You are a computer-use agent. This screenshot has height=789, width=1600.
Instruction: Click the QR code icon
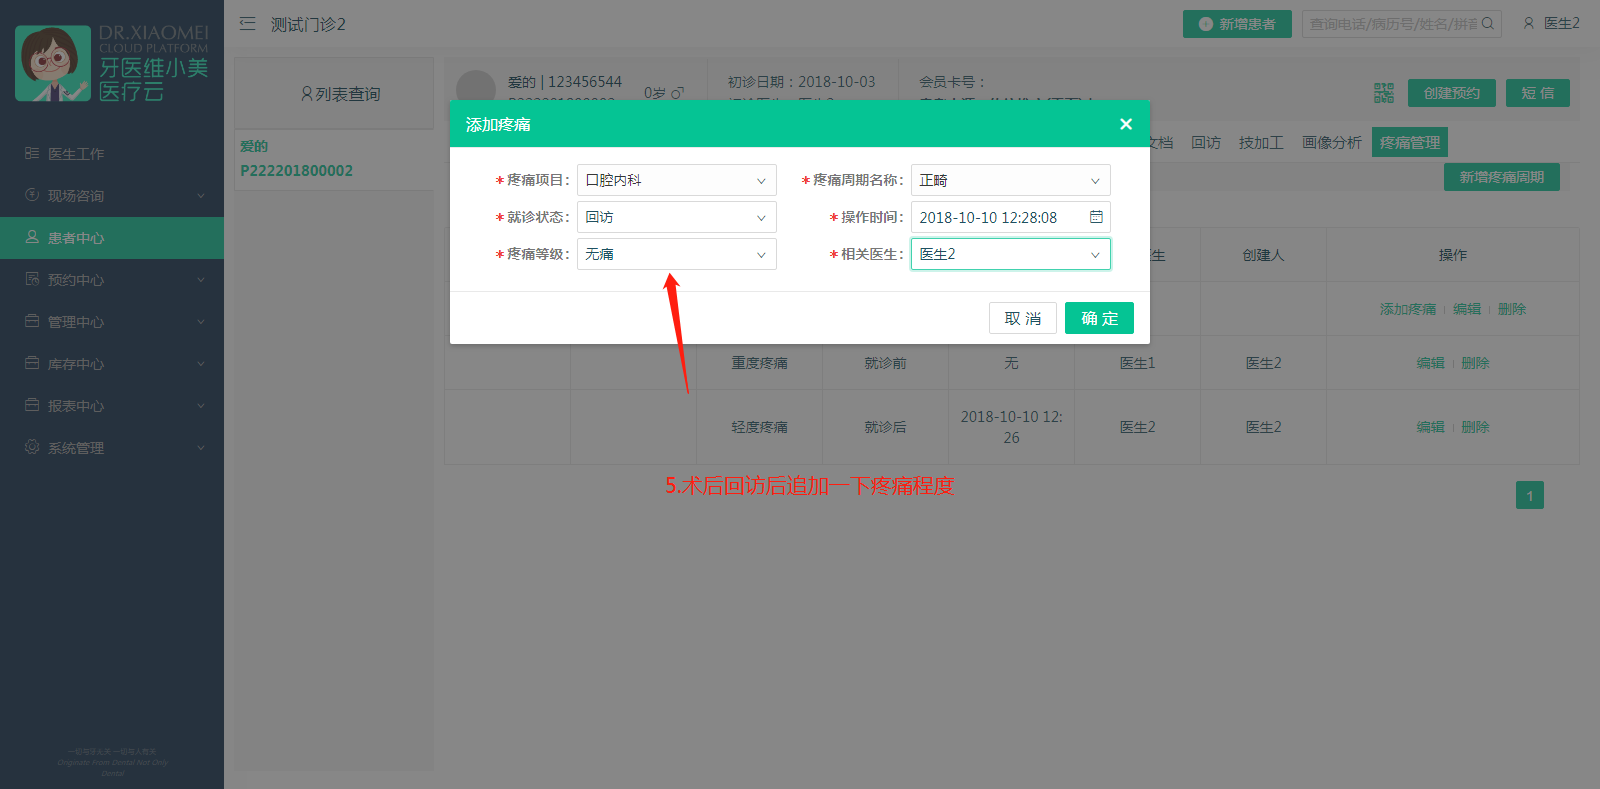(x=1383, y=93)
